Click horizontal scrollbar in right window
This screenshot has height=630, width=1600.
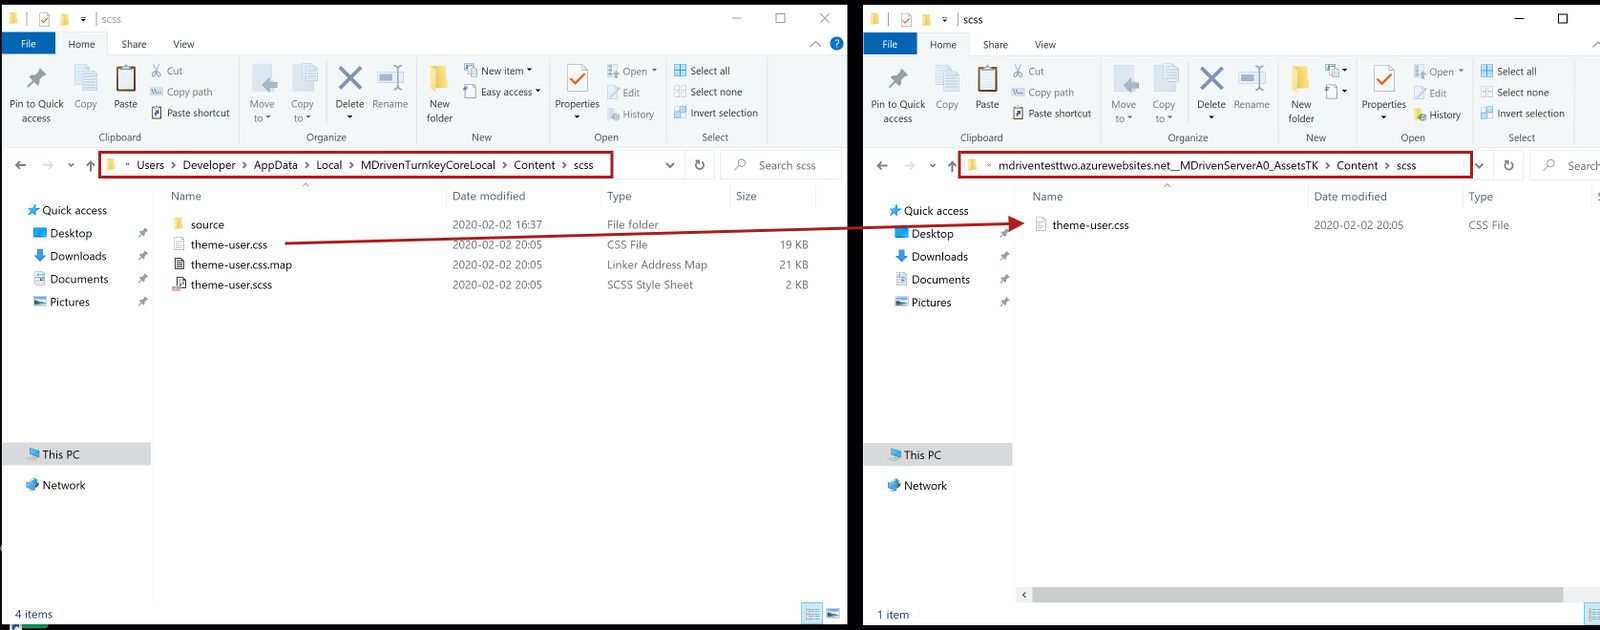(x=1297, y=595)
